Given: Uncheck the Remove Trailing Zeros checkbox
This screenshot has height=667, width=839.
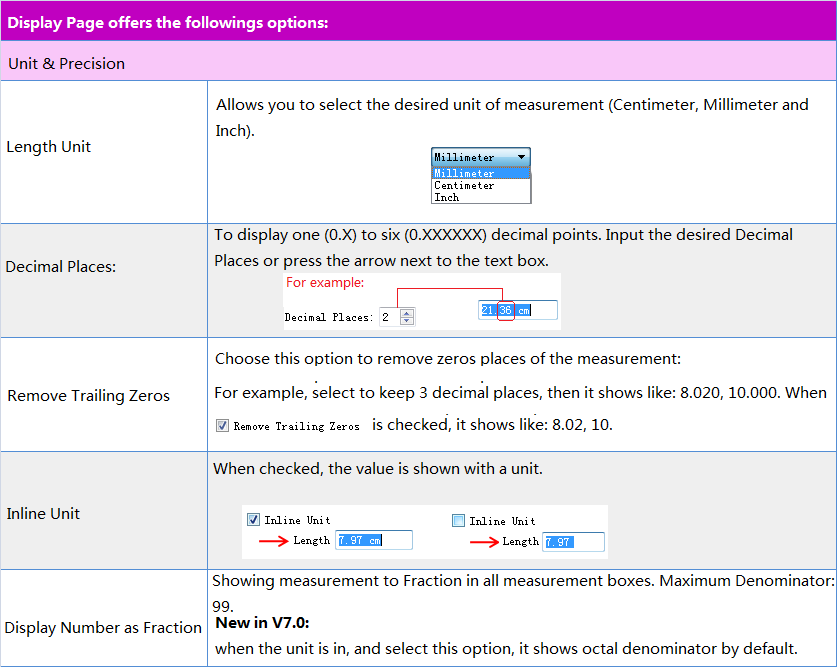Looking at the screenshot, I should click(222, 425).
